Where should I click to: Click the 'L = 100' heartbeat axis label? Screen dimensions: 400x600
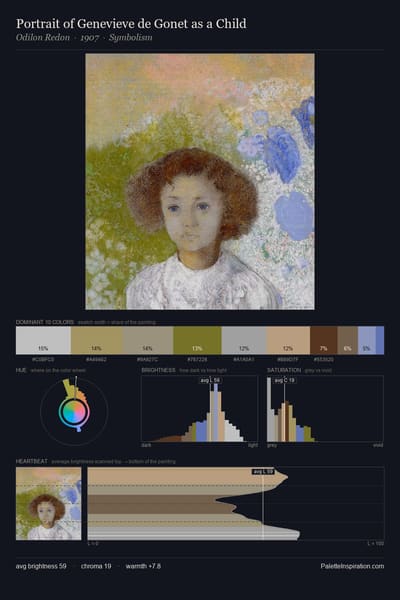pyautogui.click(x=376, y=543)
